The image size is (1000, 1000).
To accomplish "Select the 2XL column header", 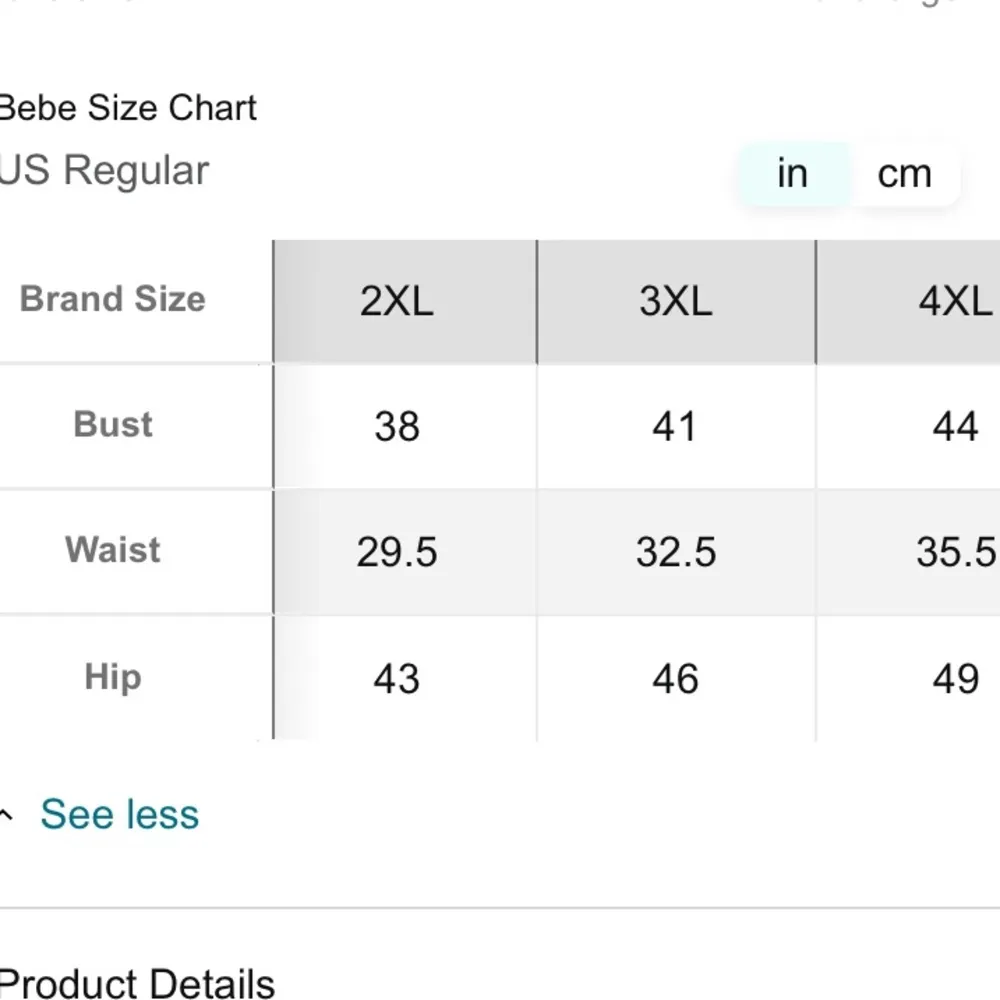I will coord(397,301).
